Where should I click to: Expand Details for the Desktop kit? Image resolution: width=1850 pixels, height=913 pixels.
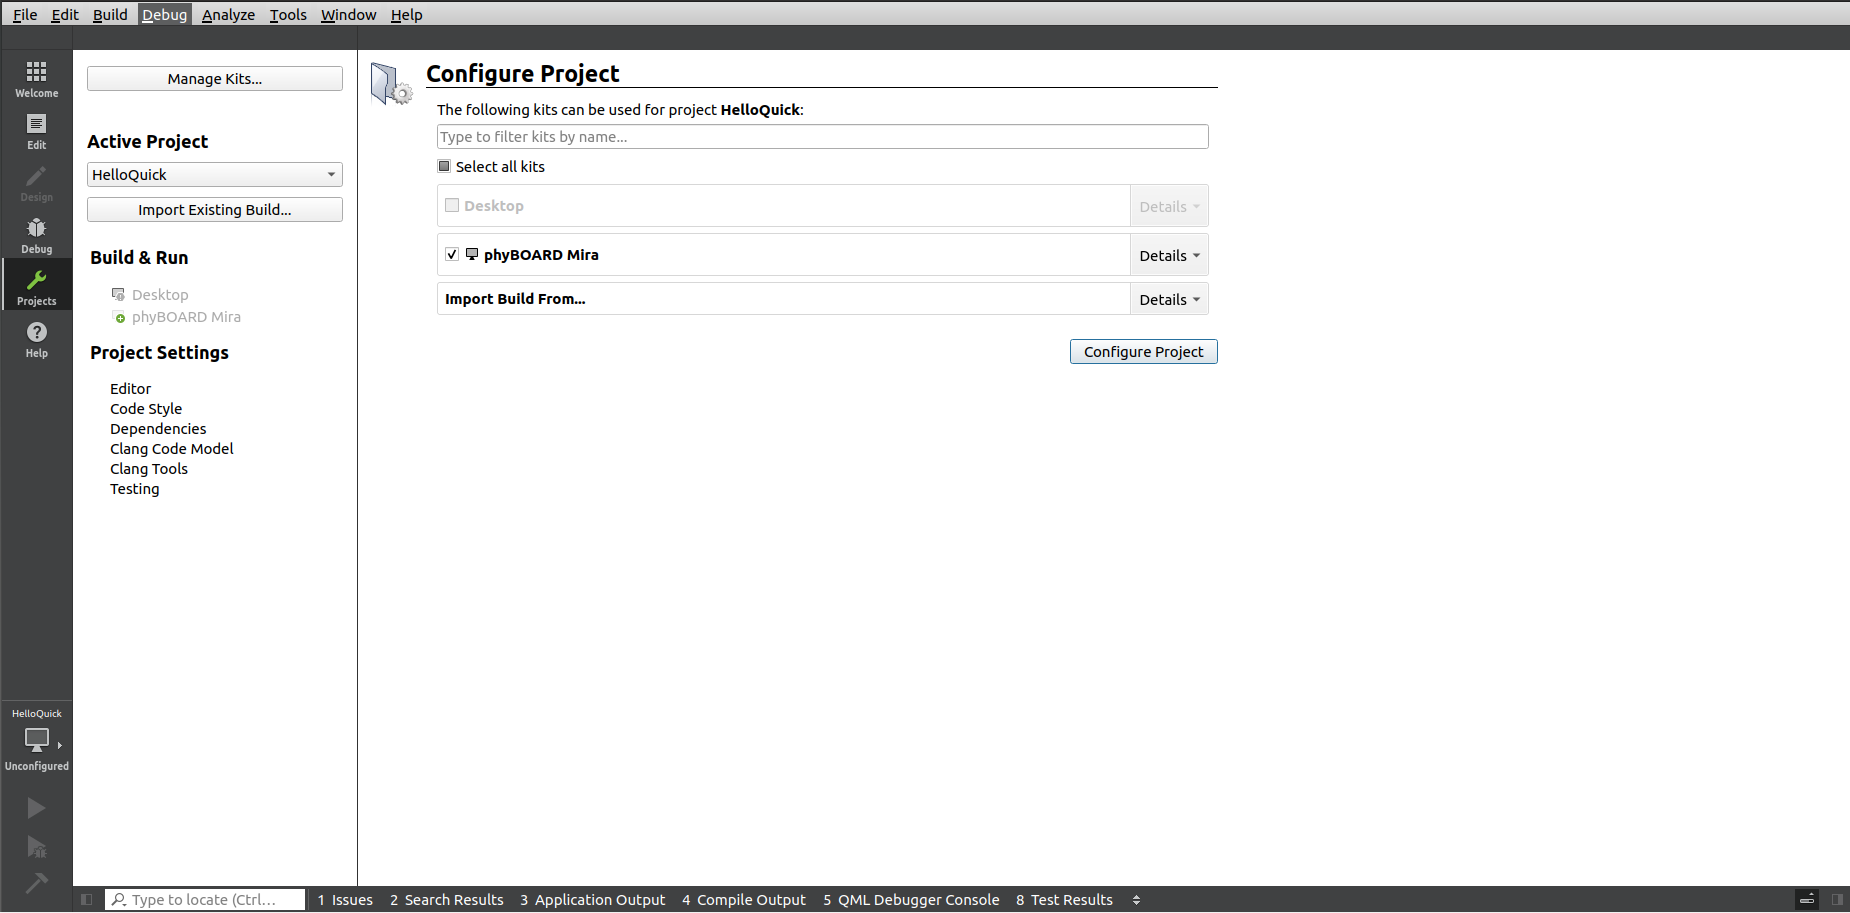(1169, 206)
